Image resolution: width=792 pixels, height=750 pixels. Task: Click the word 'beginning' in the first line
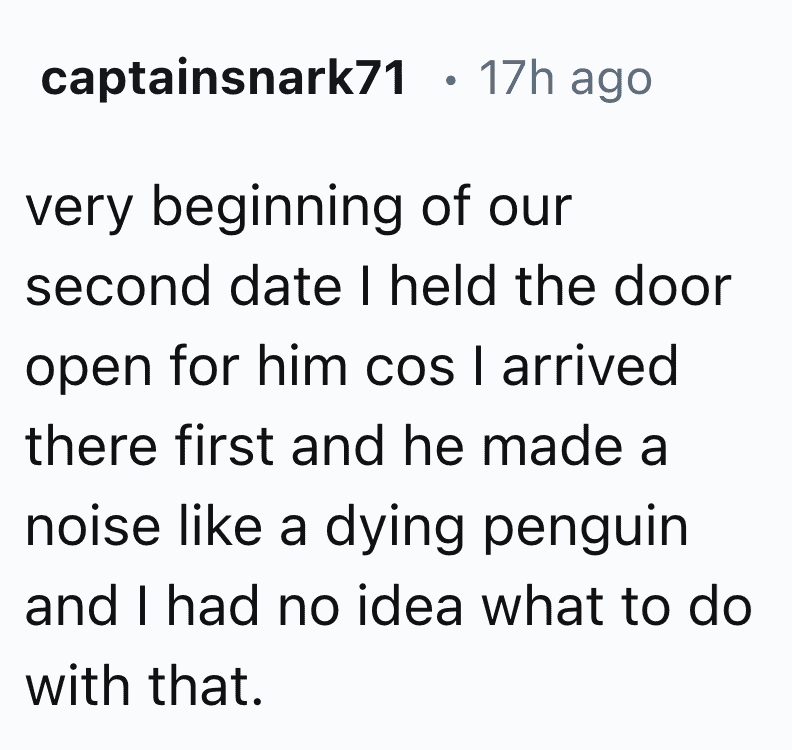276,208
